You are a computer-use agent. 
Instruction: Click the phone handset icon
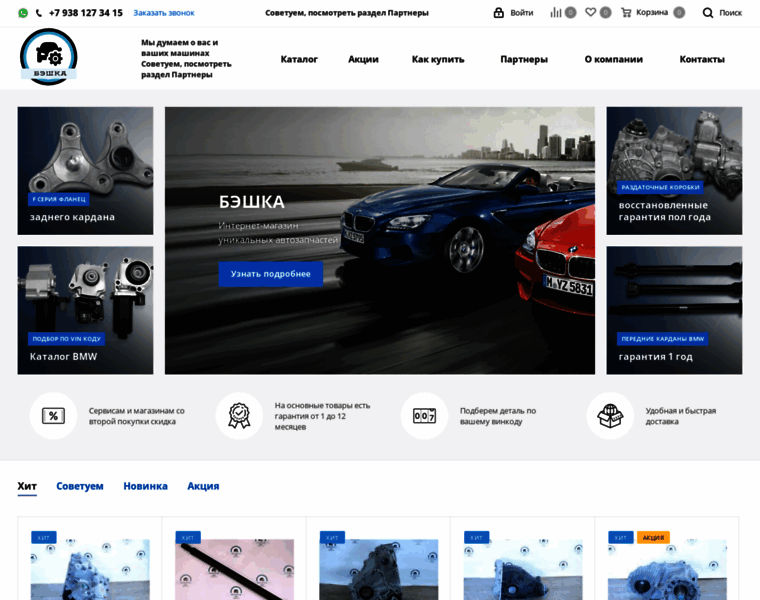(39, 13)
